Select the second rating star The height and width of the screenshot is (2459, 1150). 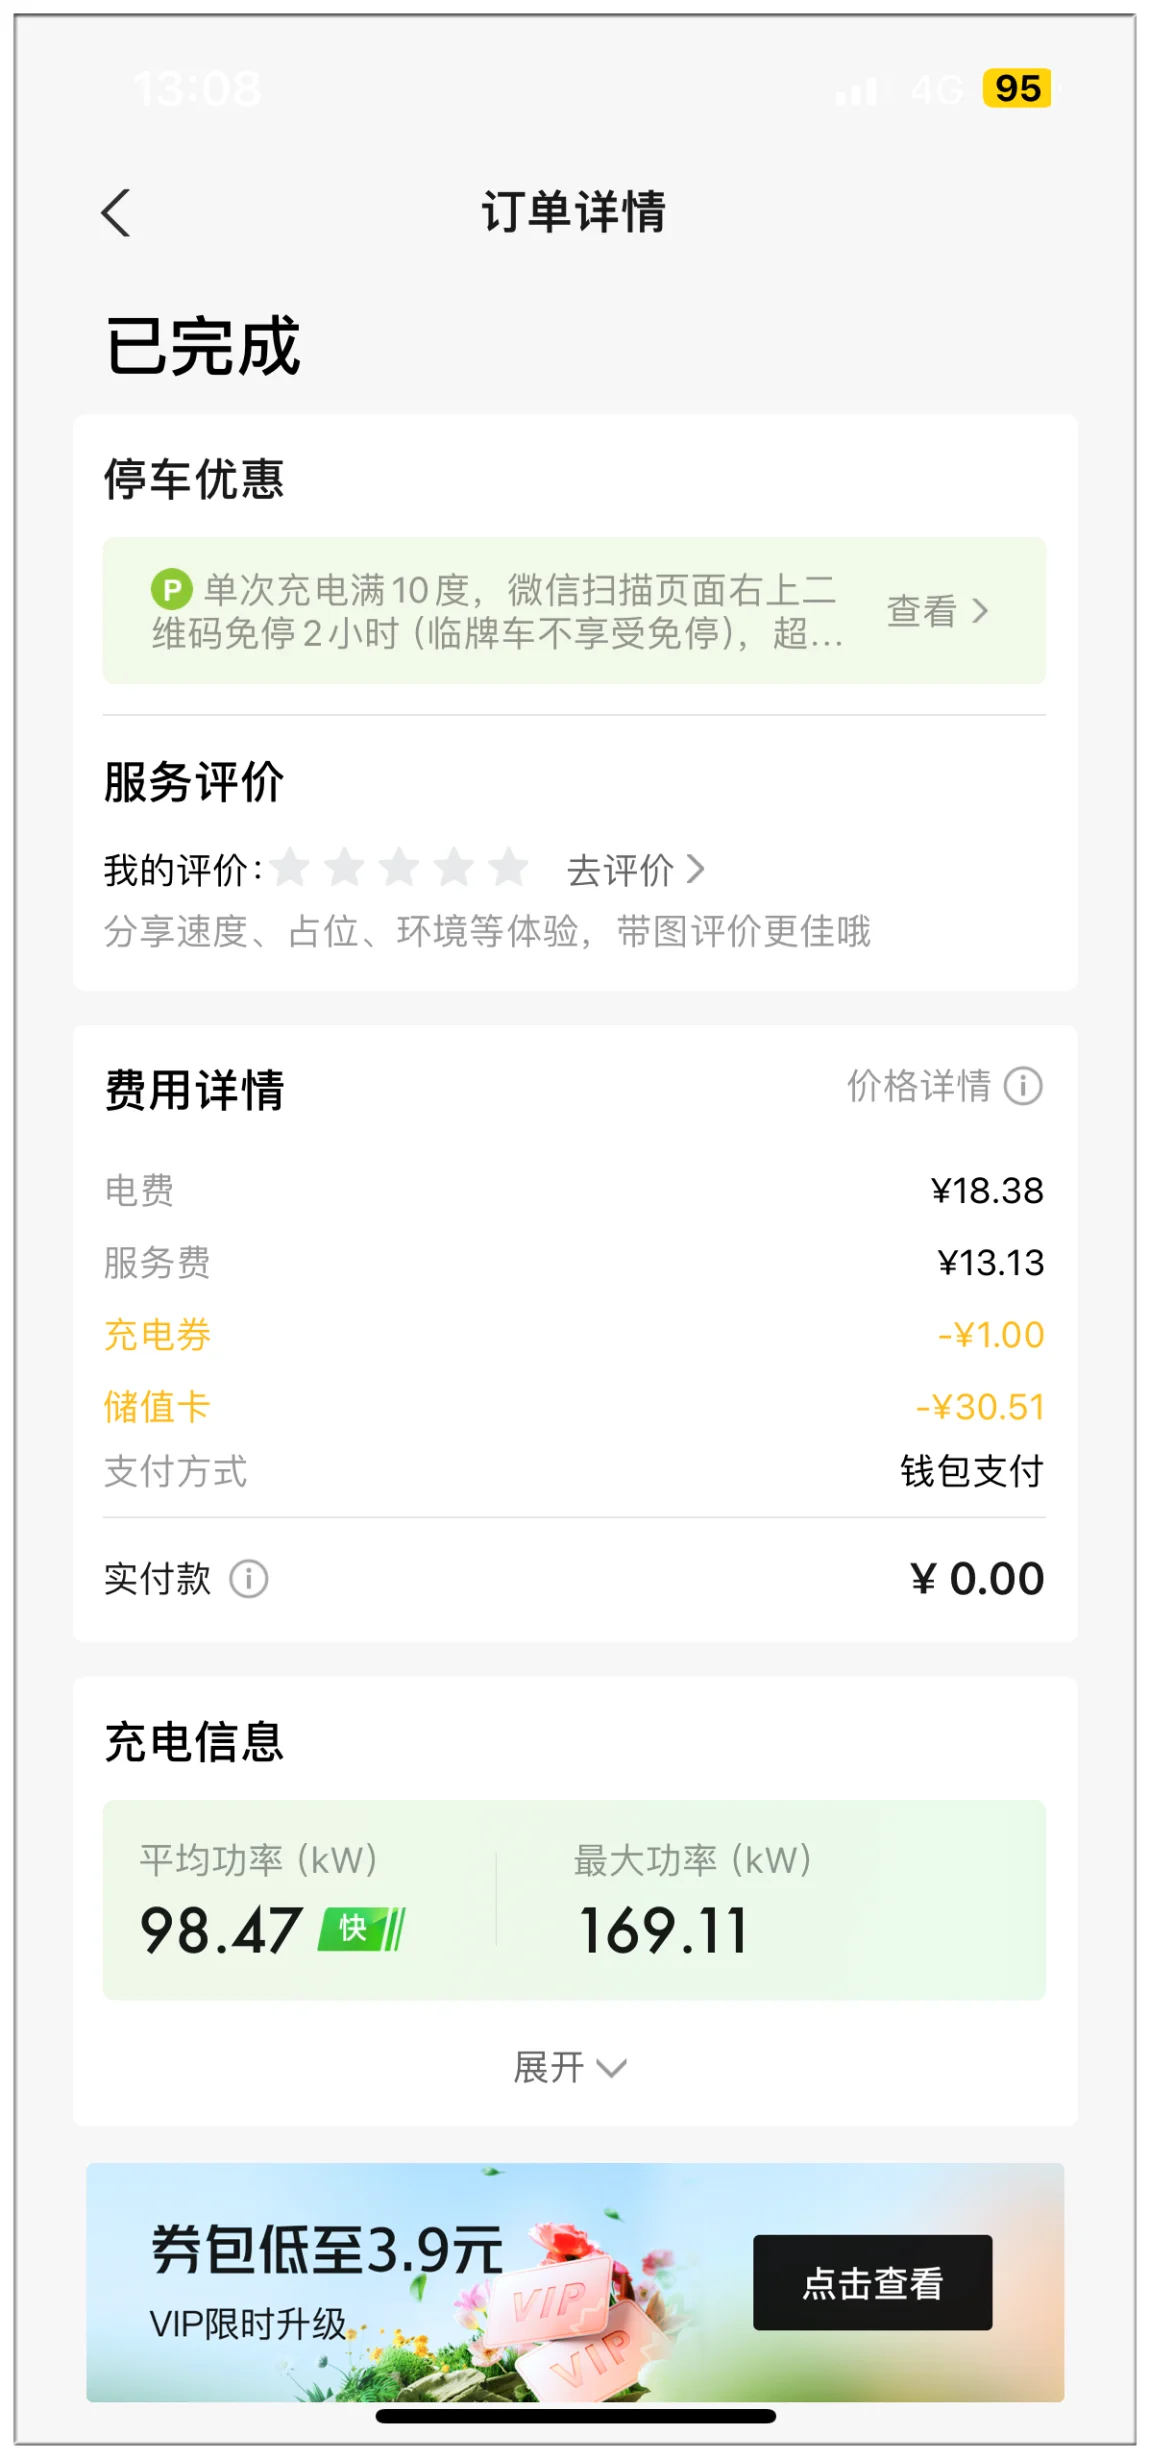345,868
